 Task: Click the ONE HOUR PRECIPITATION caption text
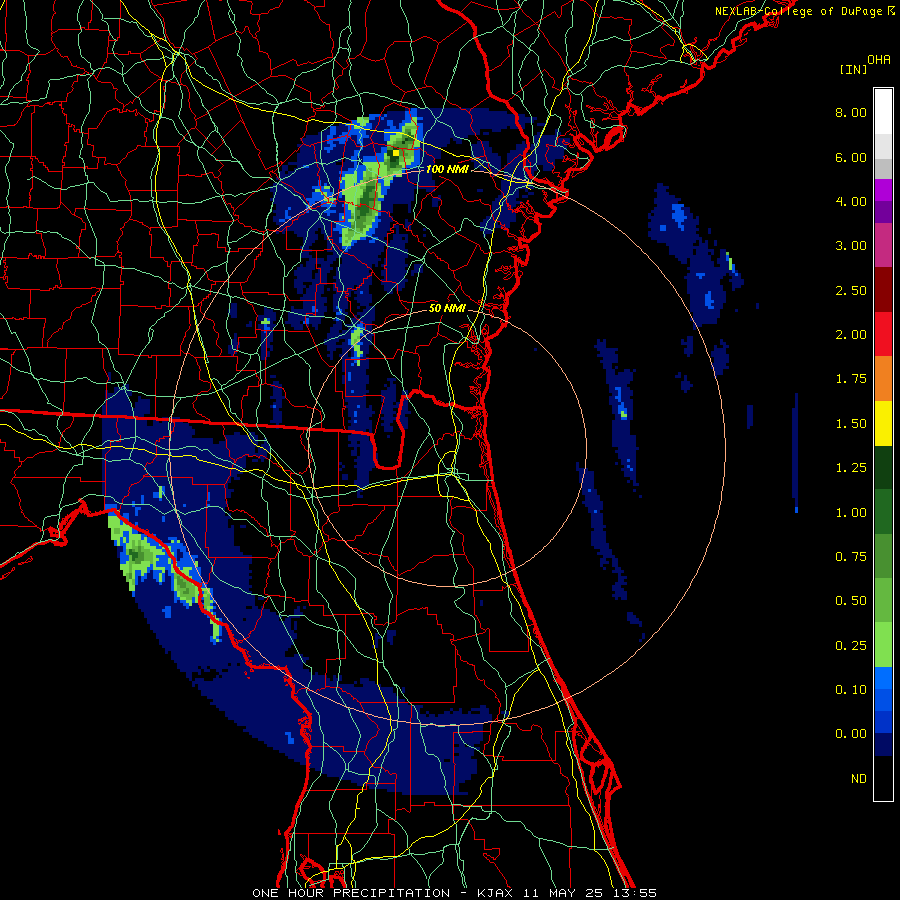point(351,893)
